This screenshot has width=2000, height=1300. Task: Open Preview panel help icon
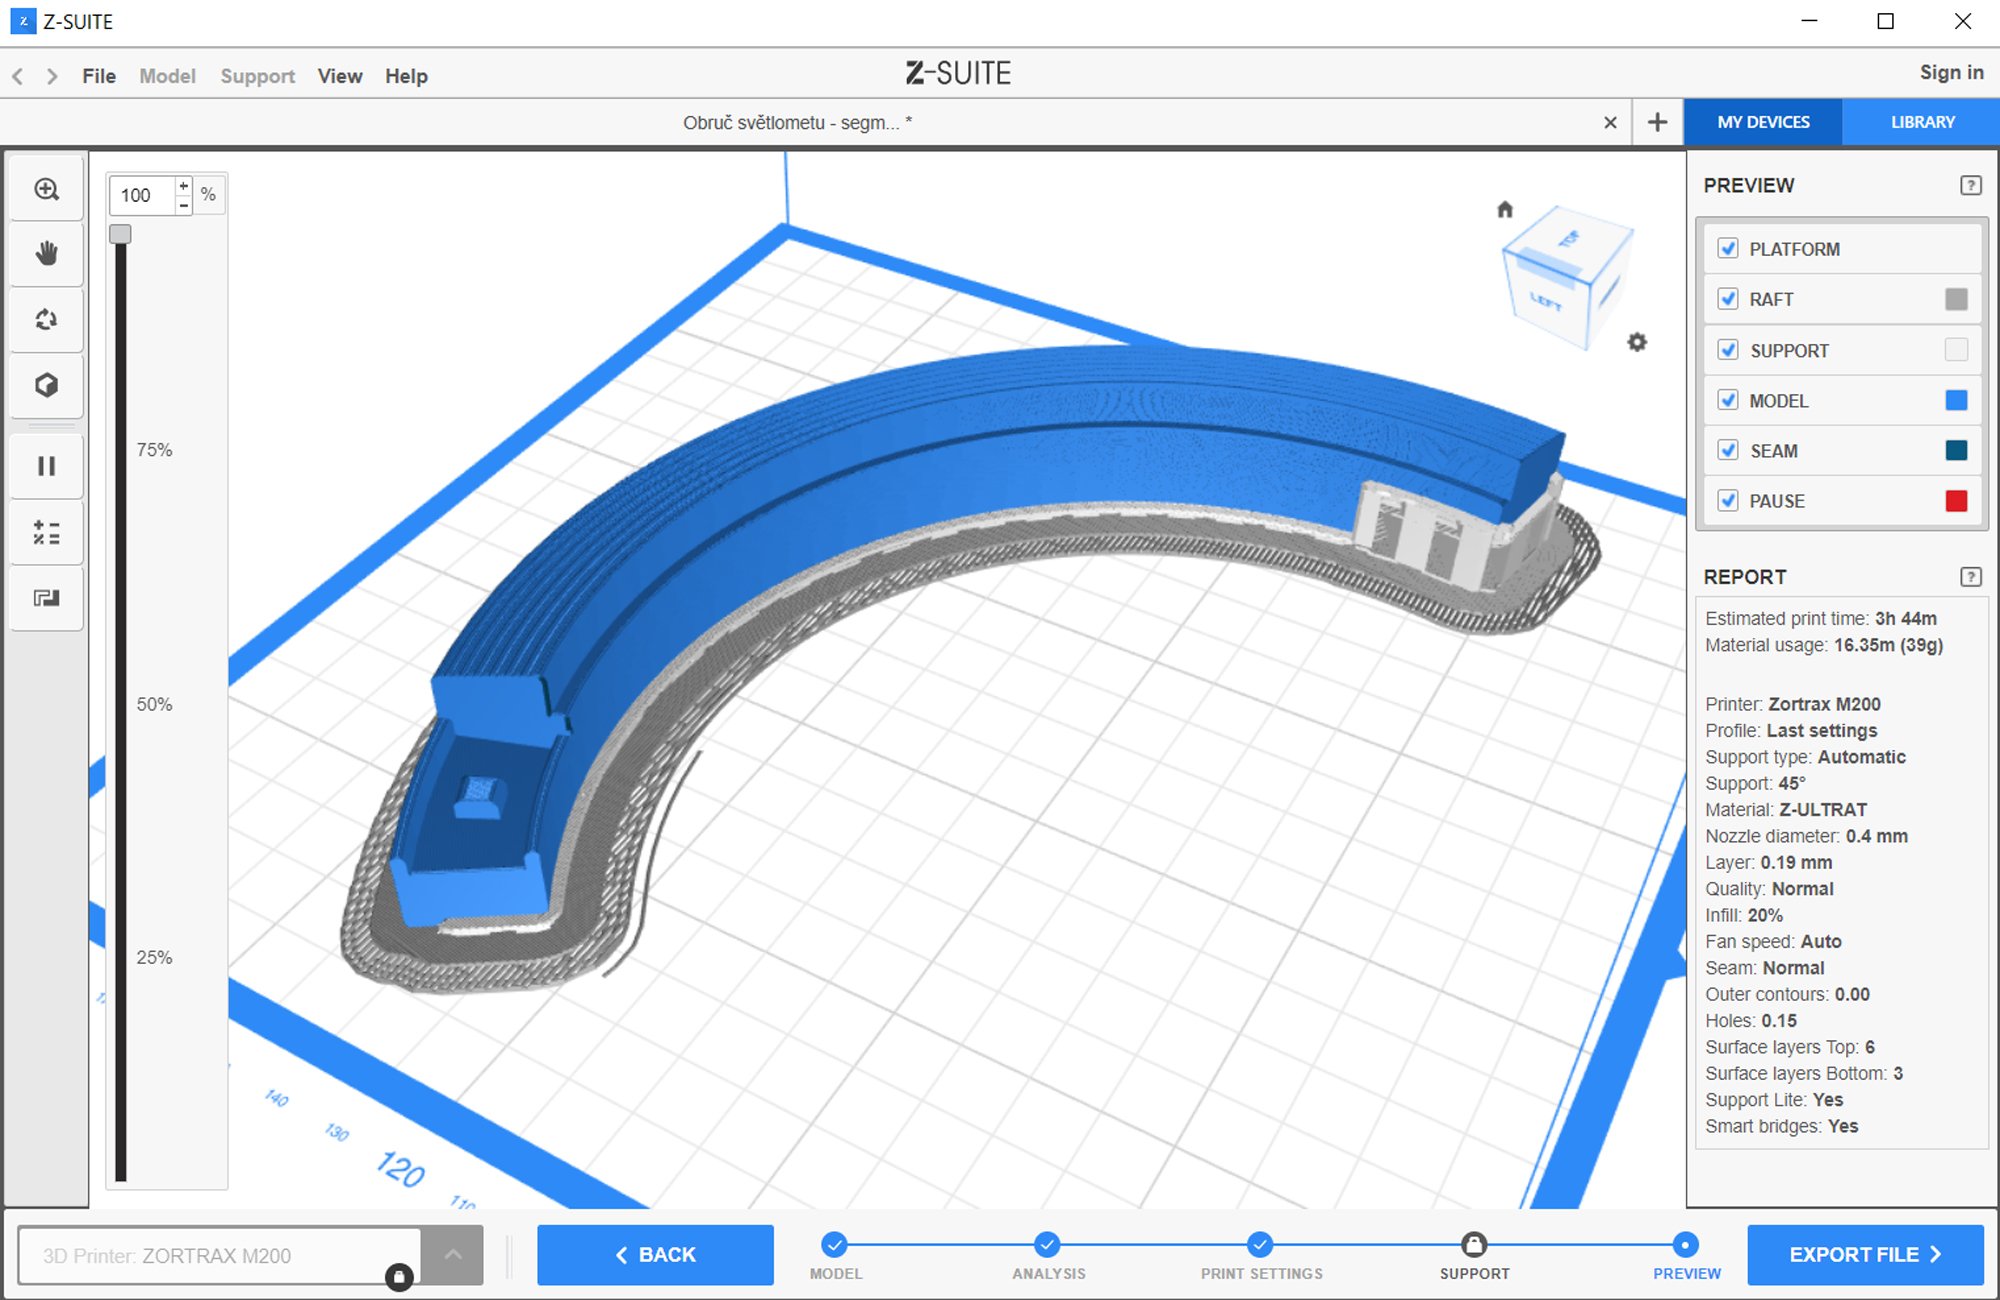point(1970,185)
